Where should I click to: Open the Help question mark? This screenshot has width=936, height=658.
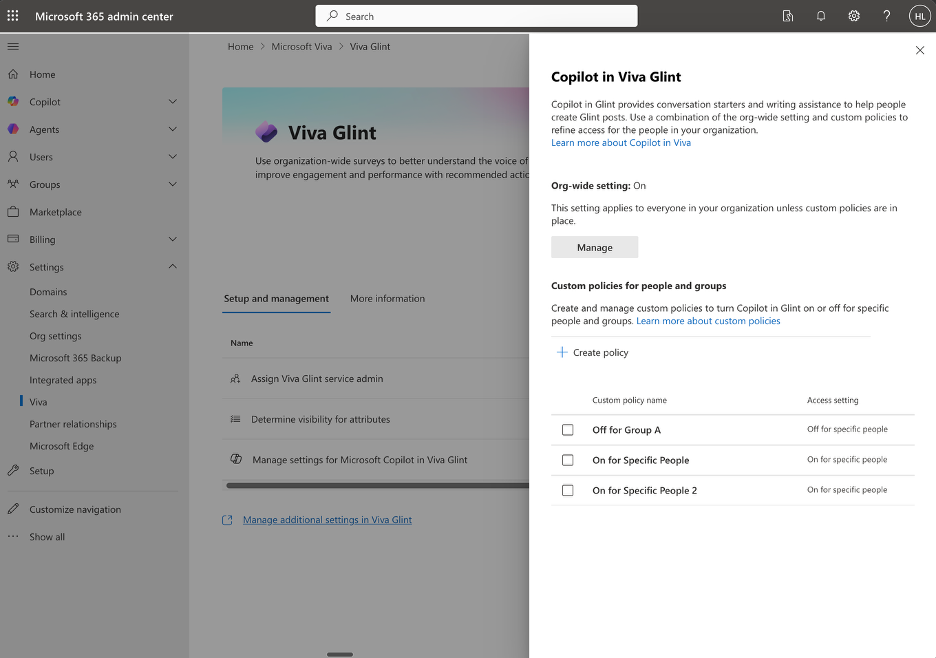click(886, 15)
